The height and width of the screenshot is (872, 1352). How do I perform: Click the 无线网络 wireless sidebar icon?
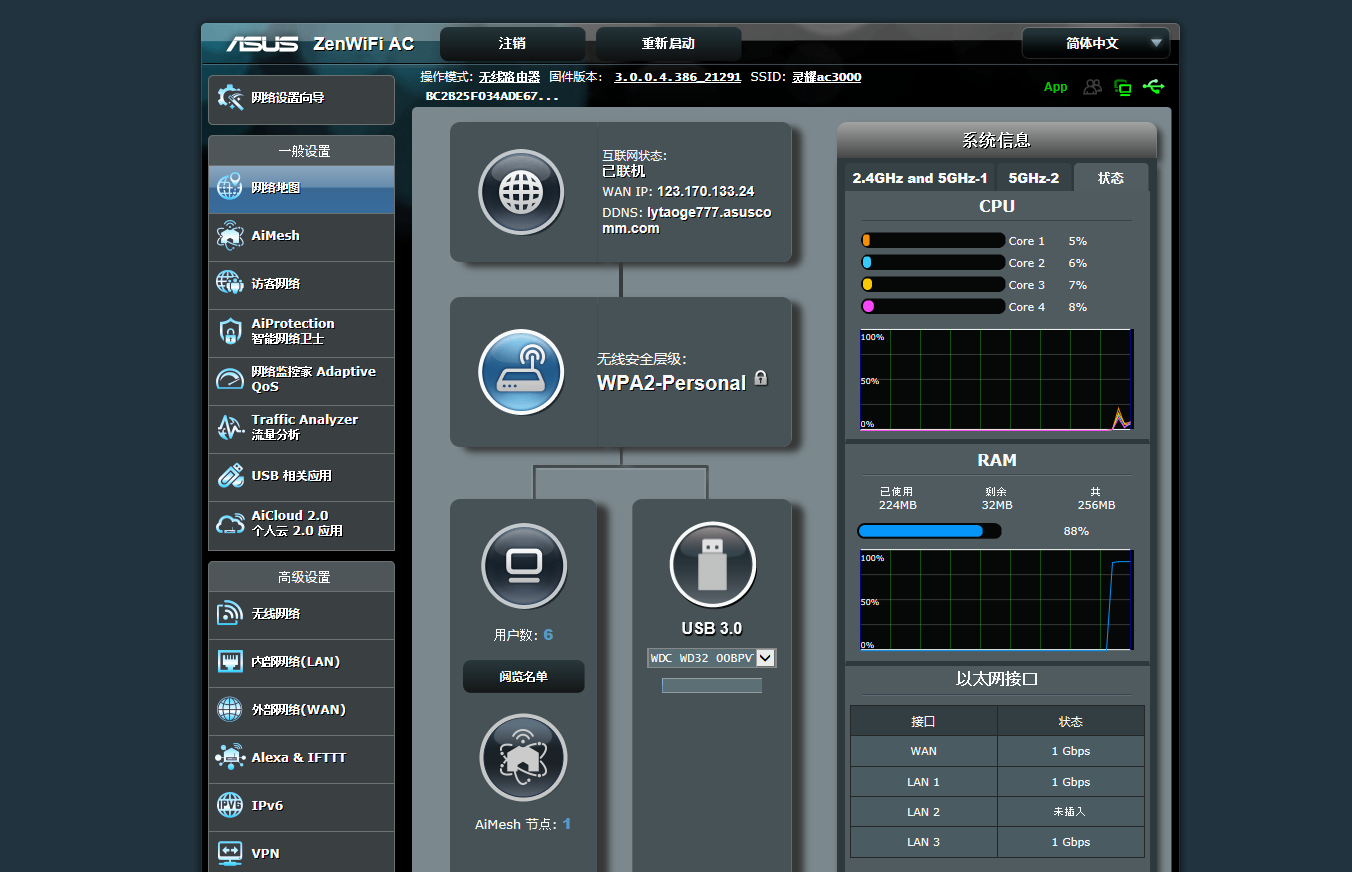230,614
